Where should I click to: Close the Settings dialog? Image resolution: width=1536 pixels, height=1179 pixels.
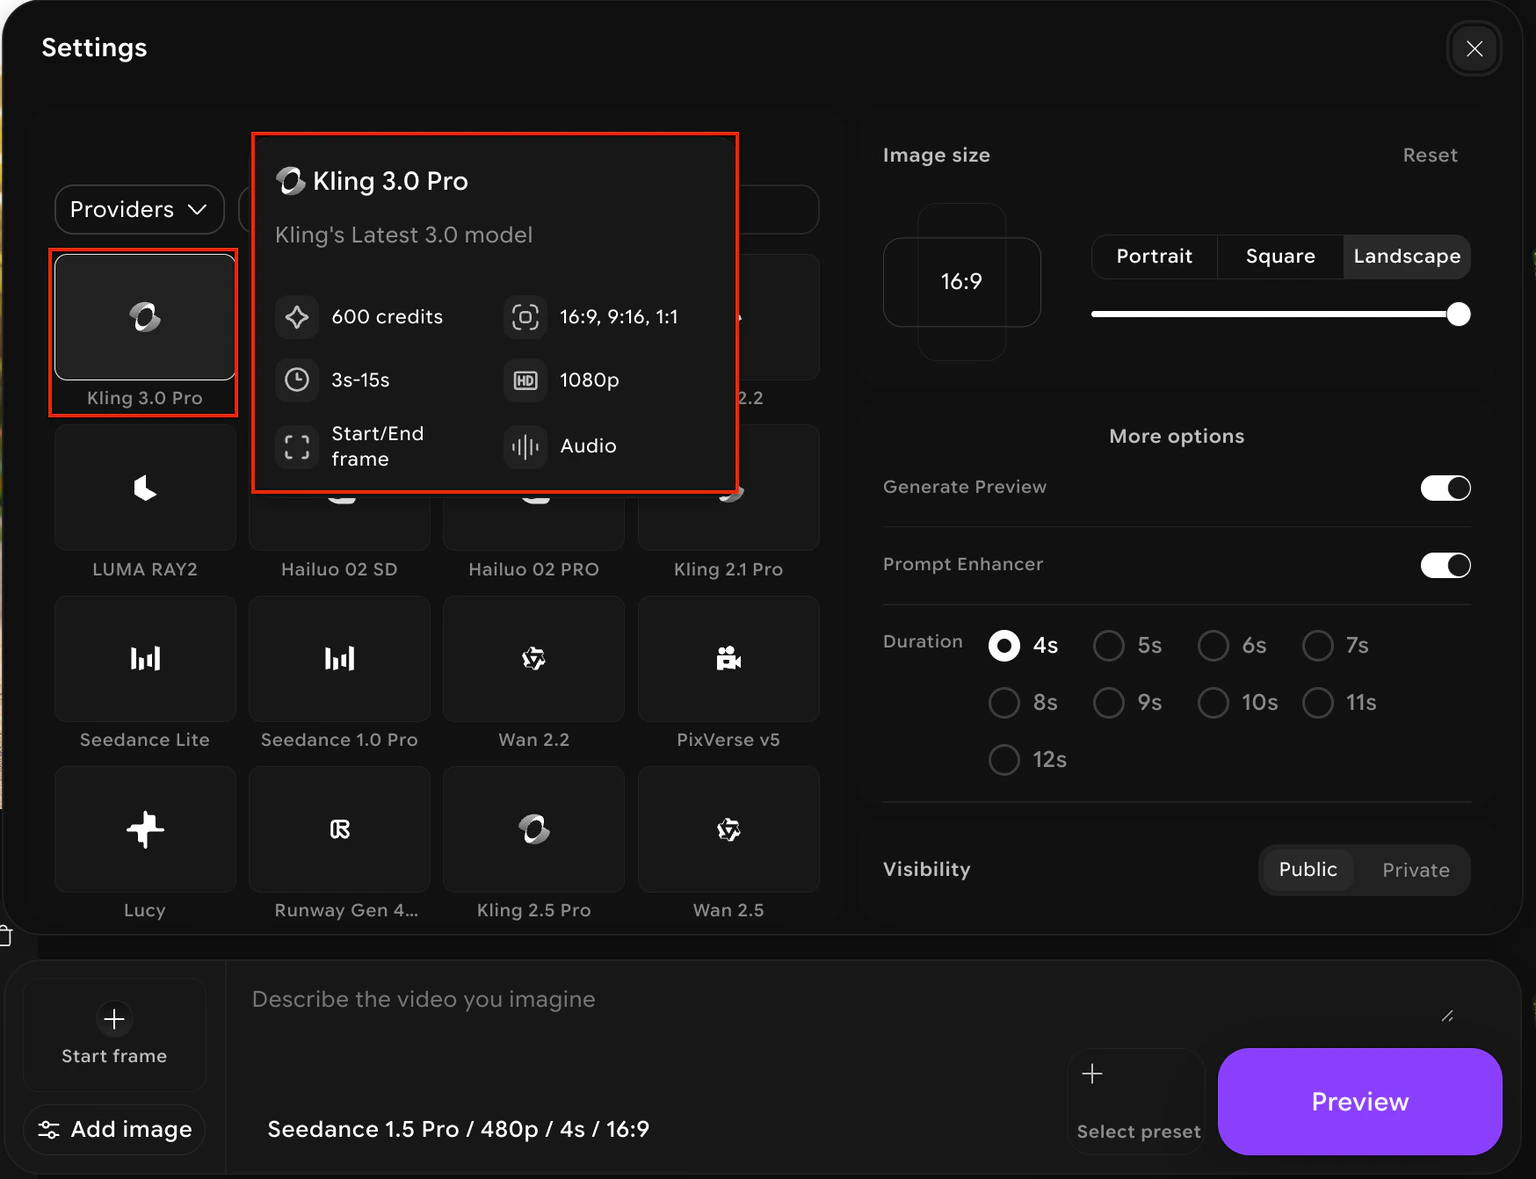[x=1474, y=48]
